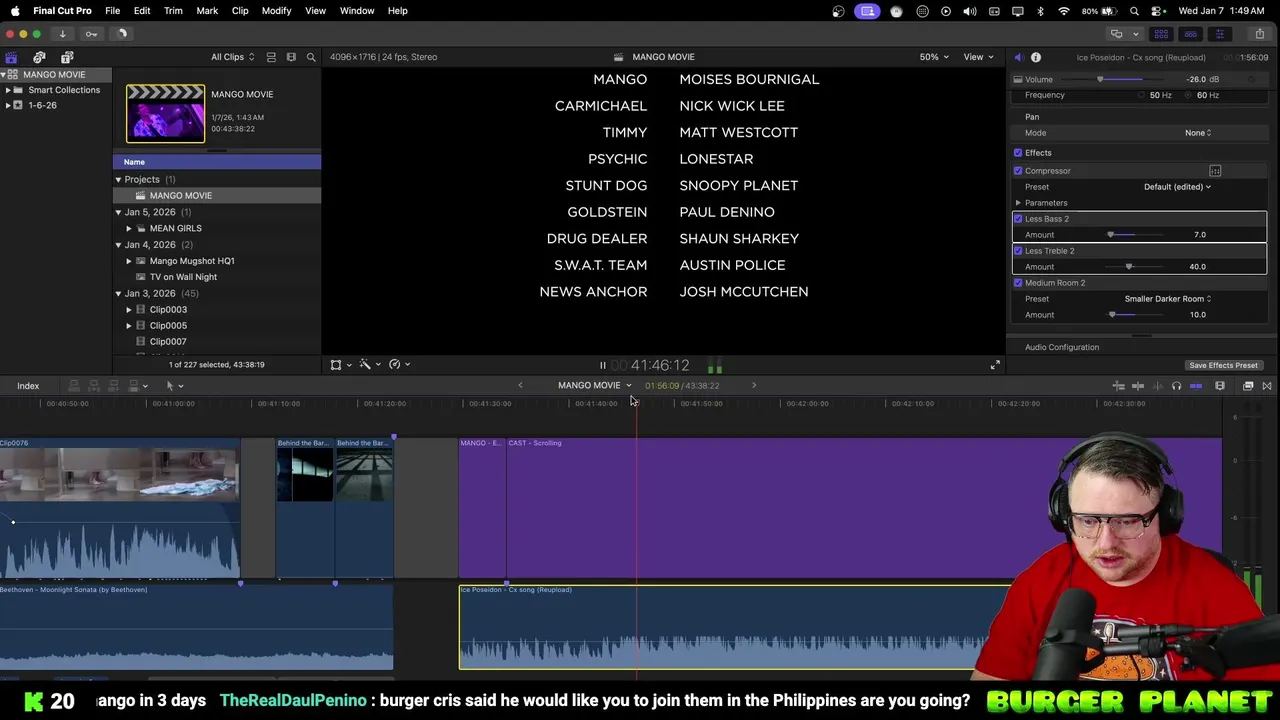Collapse the Projects group
1280x720 pixels.
coord(118,180)
